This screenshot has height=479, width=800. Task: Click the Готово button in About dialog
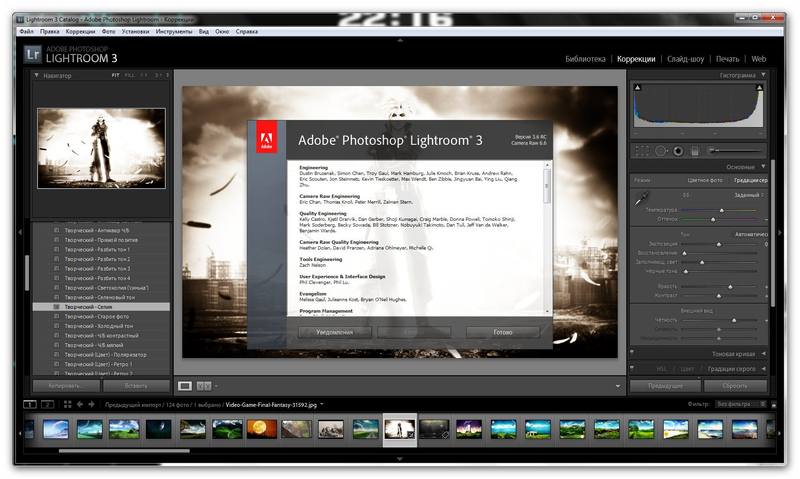[503, 332]
